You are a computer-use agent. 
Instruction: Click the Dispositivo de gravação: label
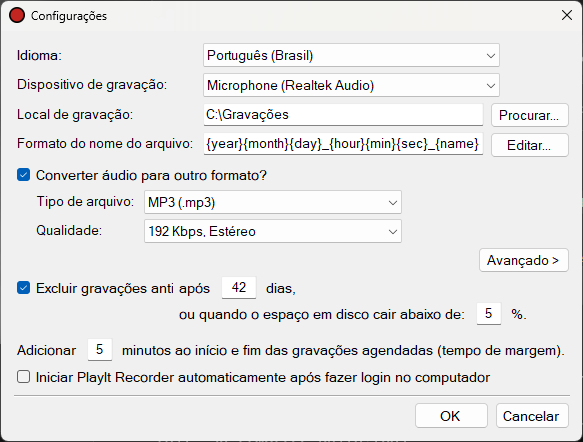[x=92, y=85]
